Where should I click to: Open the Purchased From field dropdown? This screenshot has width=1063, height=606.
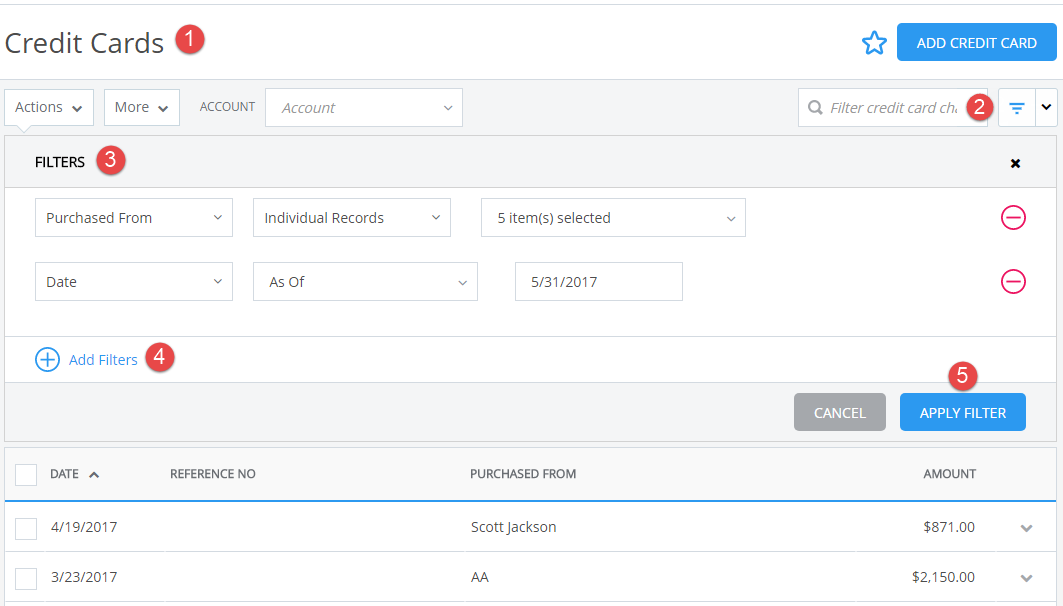(134, 218)
